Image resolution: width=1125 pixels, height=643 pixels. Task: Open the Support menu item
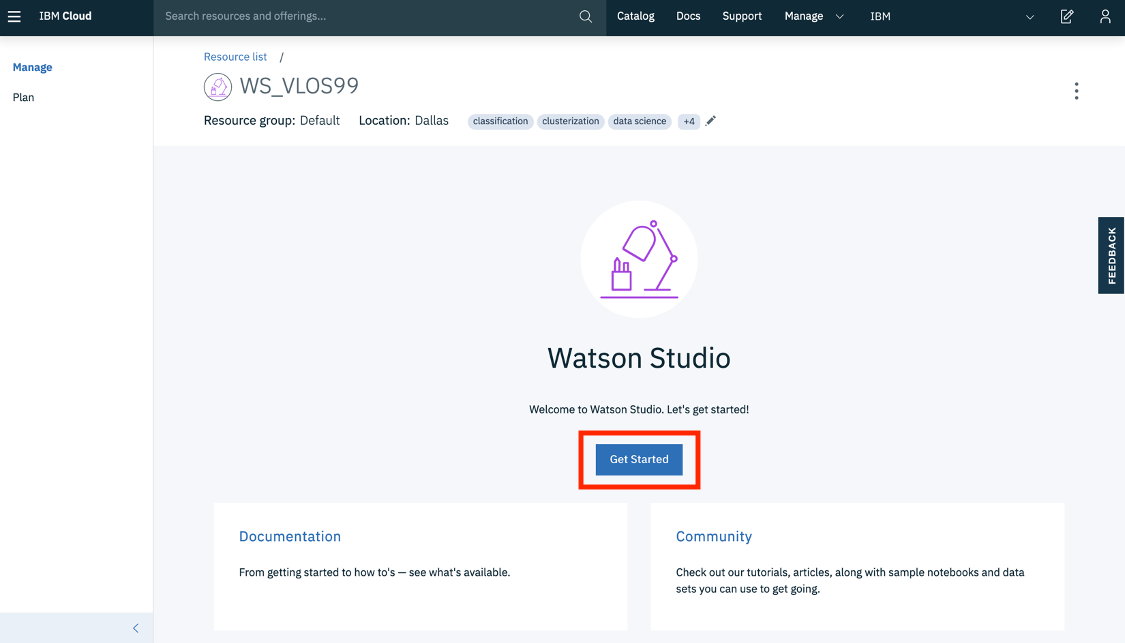pos(742,16)
